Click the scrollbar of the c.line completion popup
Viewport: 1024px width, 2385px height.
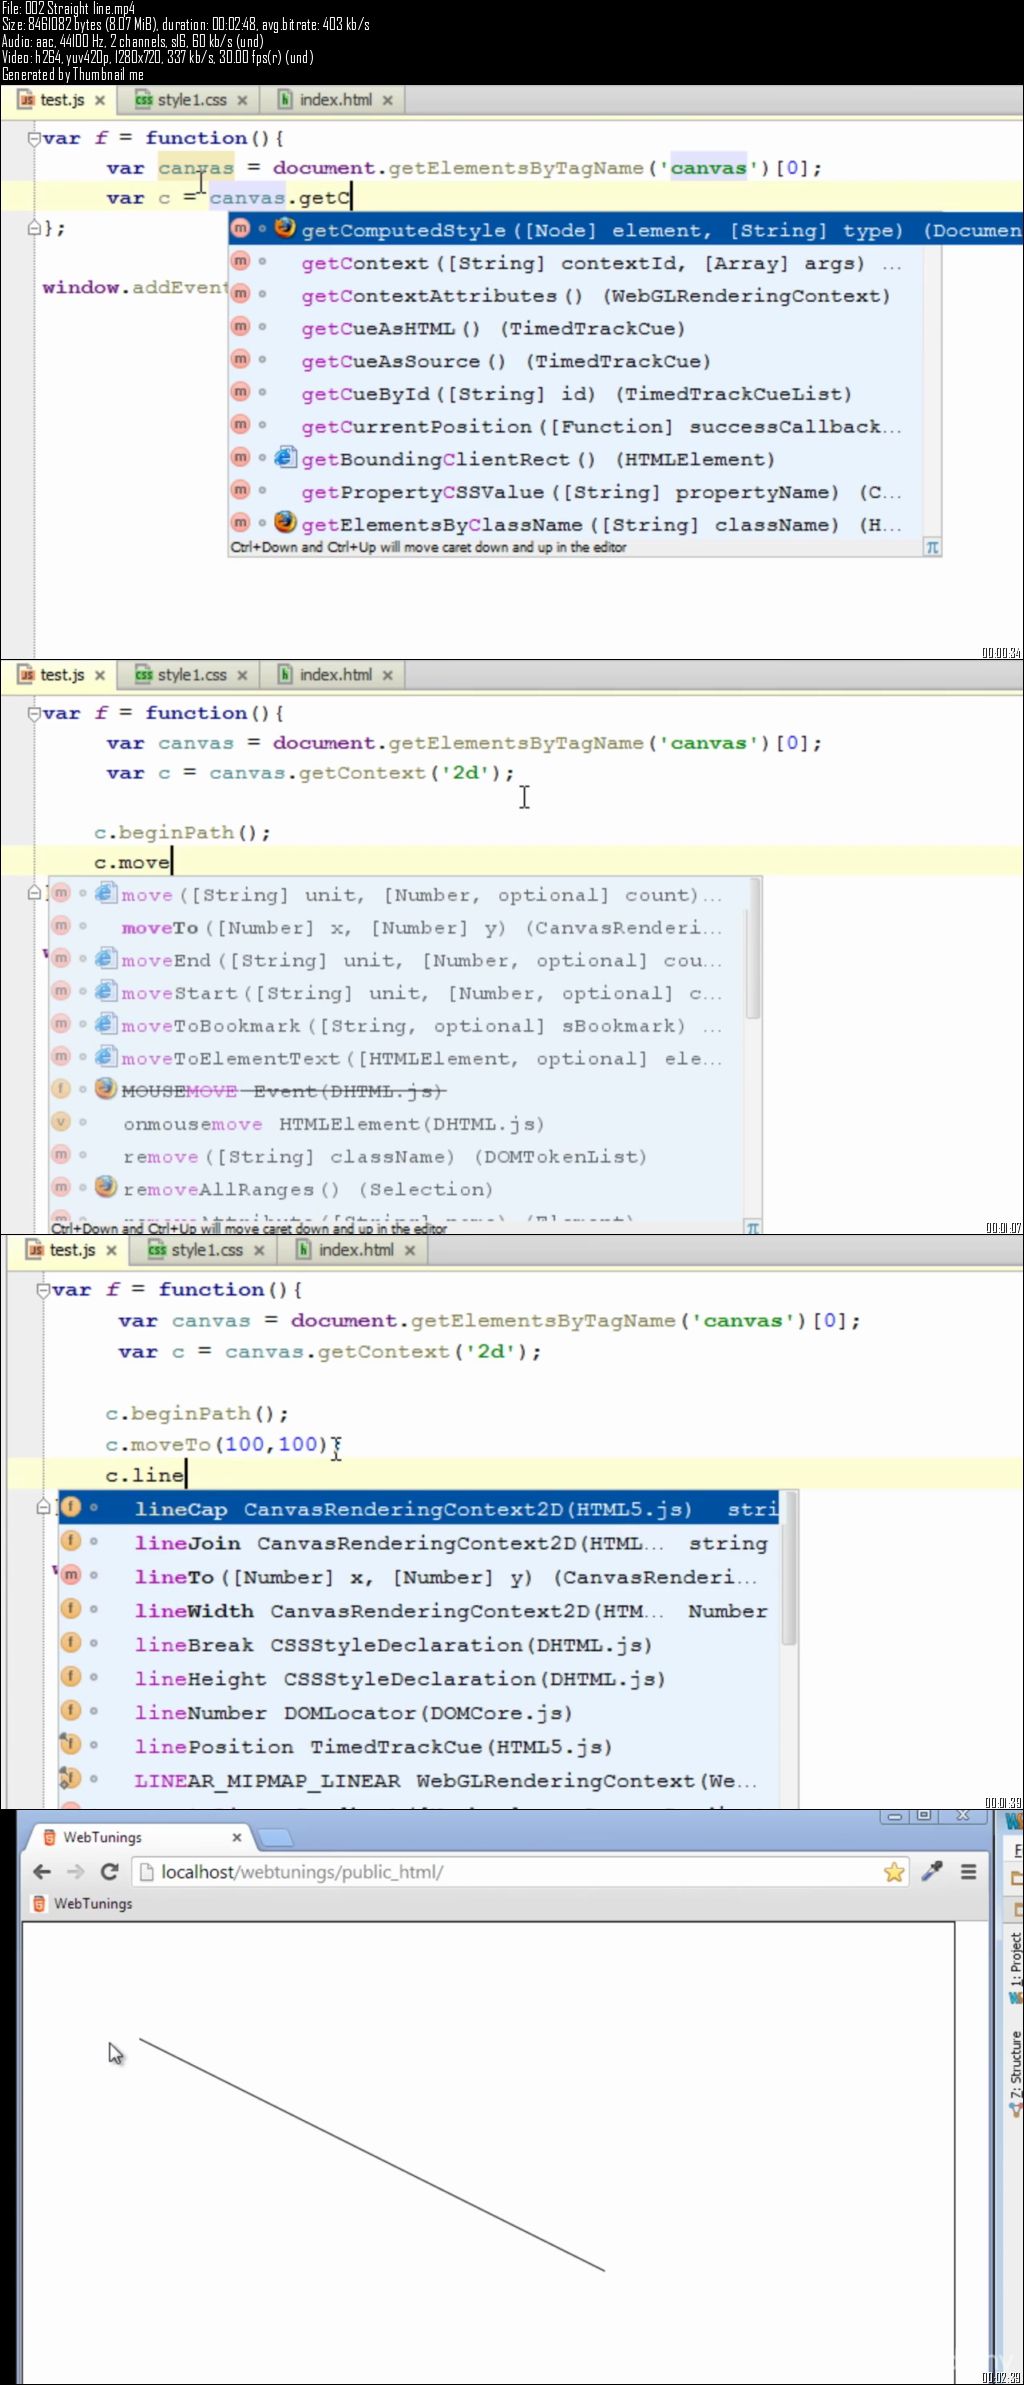click(x=788, y=1570)
